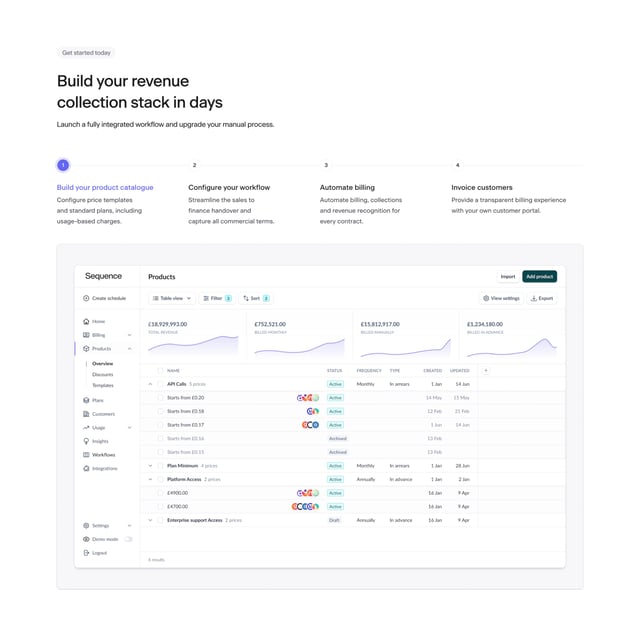Expand the Billing sidebar chevron
640x621 pixels.
point(129,335)
